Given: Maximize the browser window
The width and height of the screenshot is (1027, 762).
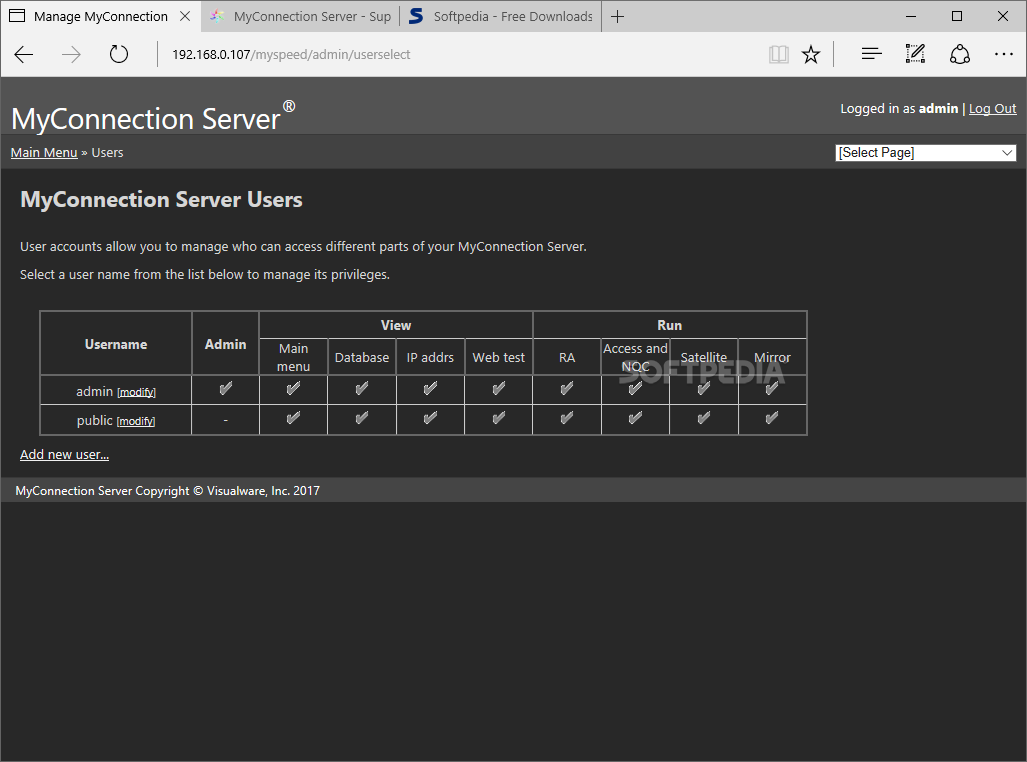Looking at the screenshot, I should click(956, 16).
